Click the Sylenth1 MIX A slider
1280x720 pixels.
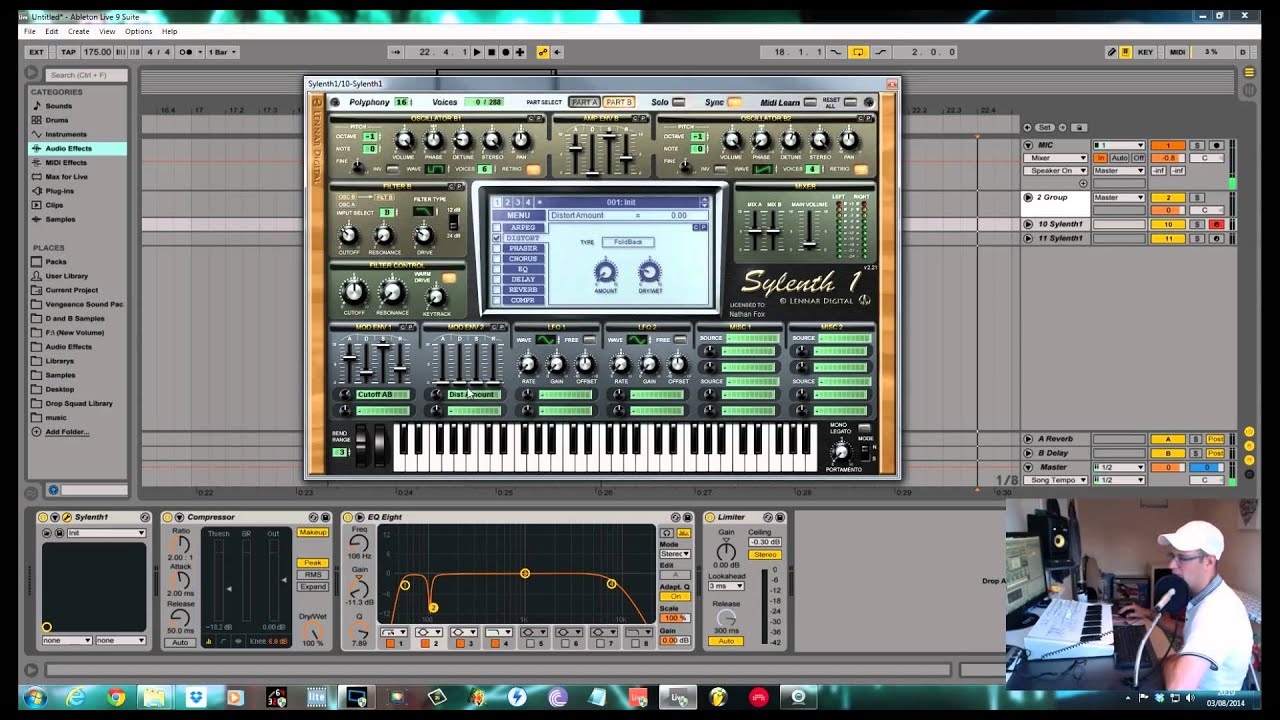point(755,230)
